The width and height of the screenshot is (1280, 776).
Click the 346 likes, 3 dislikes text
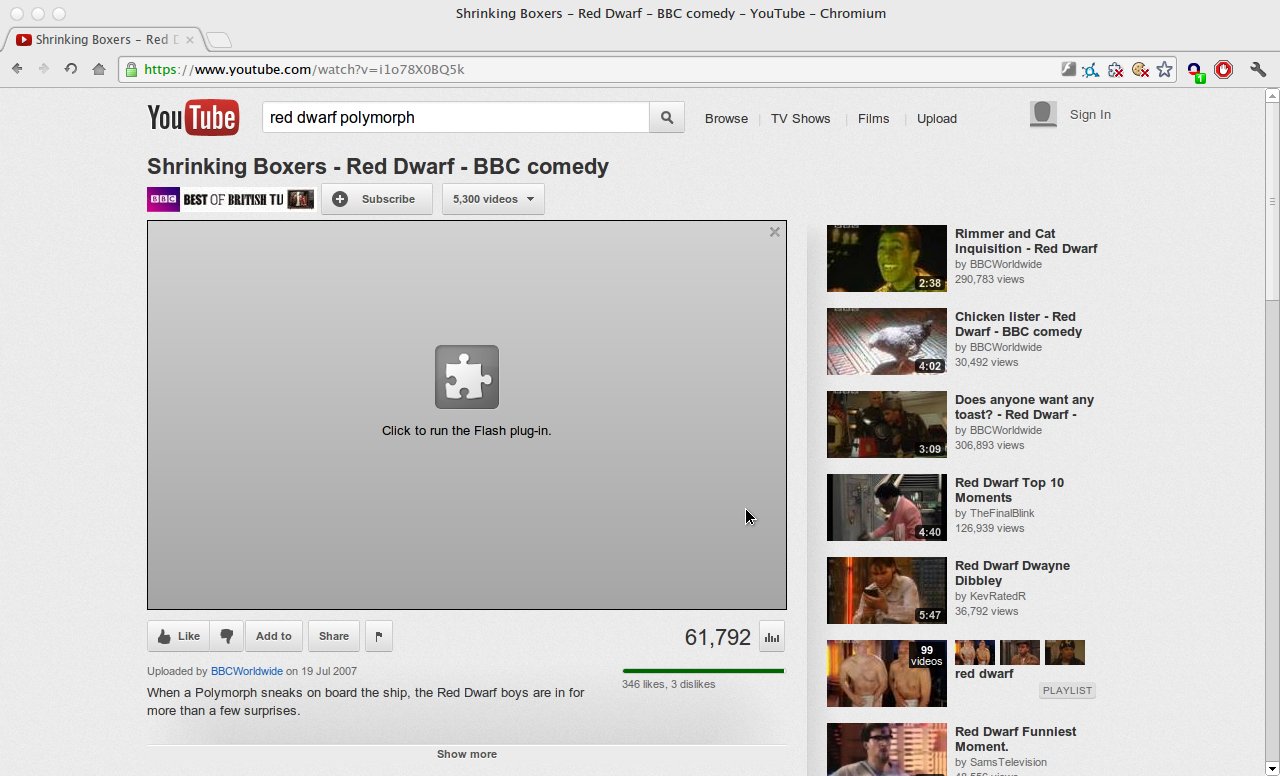pos(668,684)
